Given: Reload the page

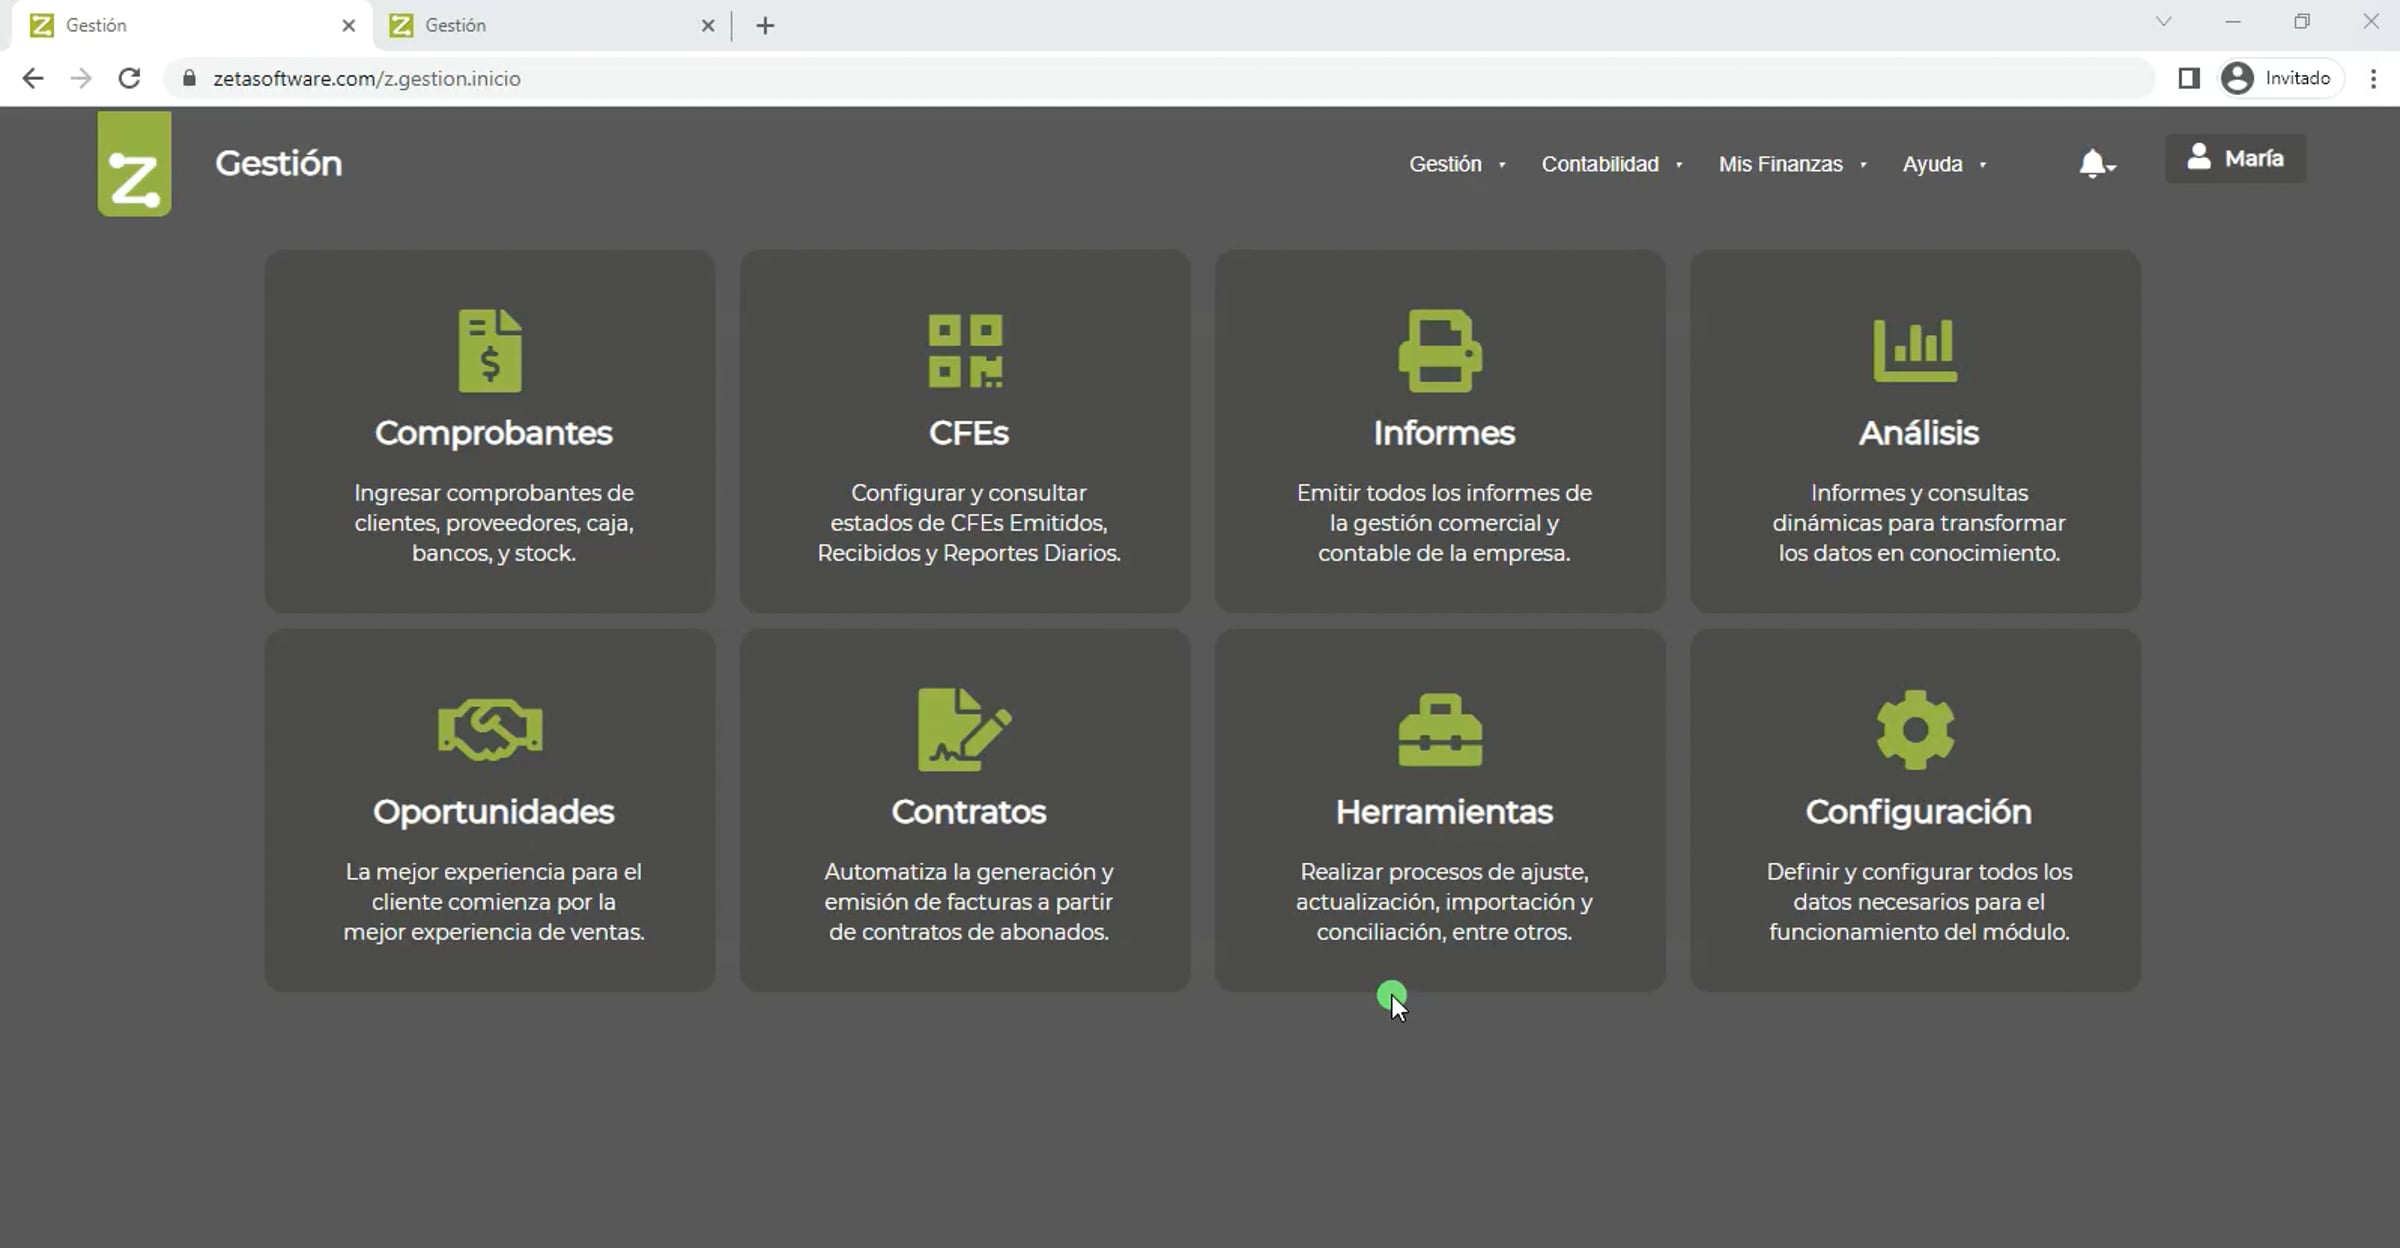Looking at the screenshot, I should click(129, 78).
